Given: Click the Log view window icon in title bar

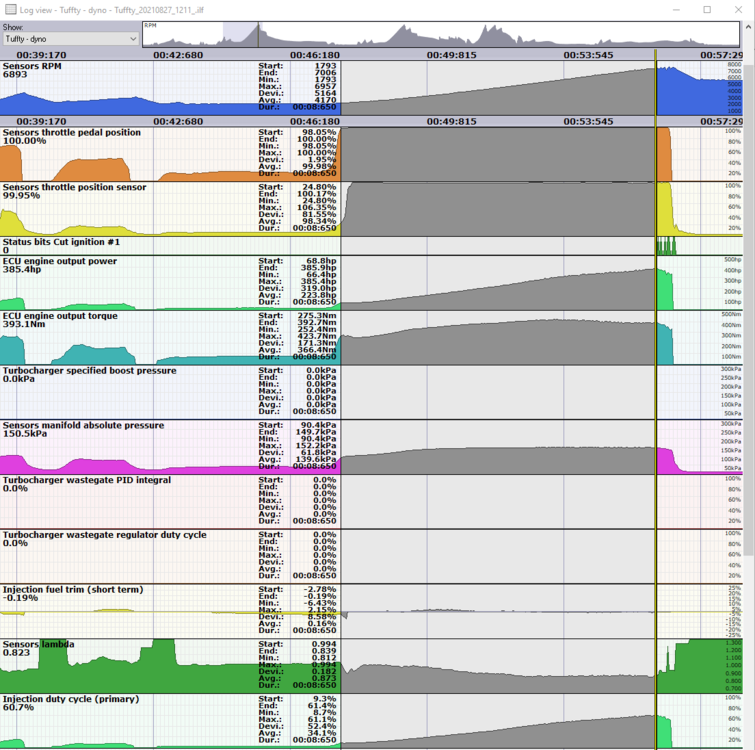Looking at the screenshot, I should point(10,10).
